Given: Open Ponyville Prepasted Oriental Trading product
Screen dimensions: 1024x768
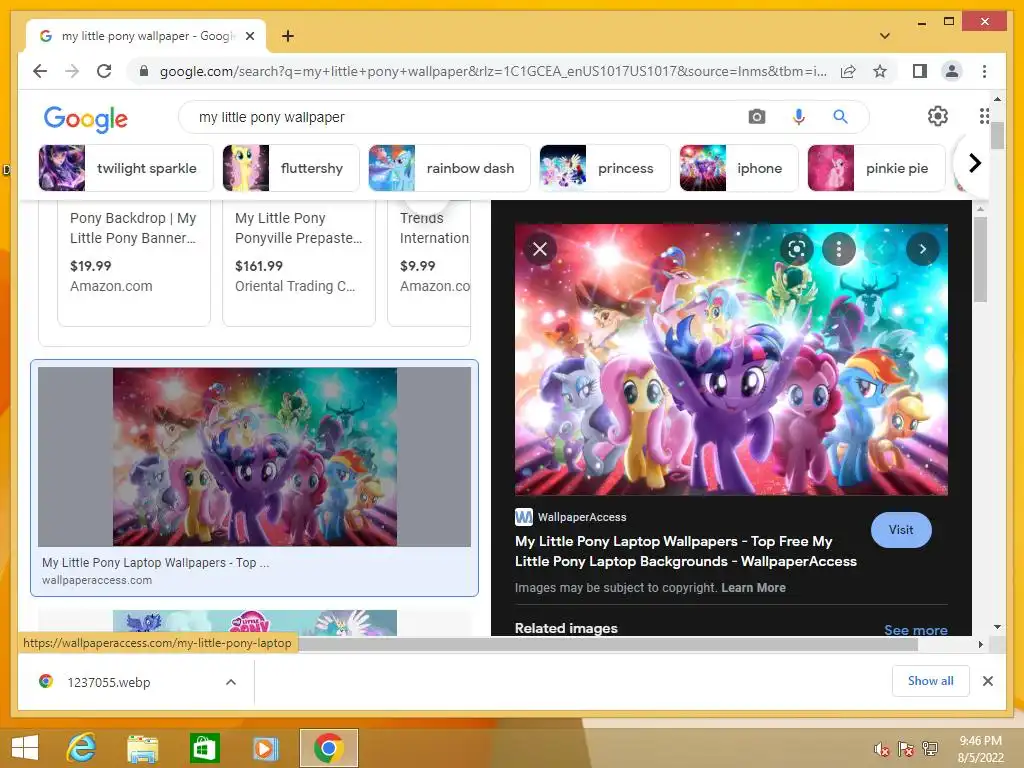Looking at the screenshot, I should coord(298,261).
